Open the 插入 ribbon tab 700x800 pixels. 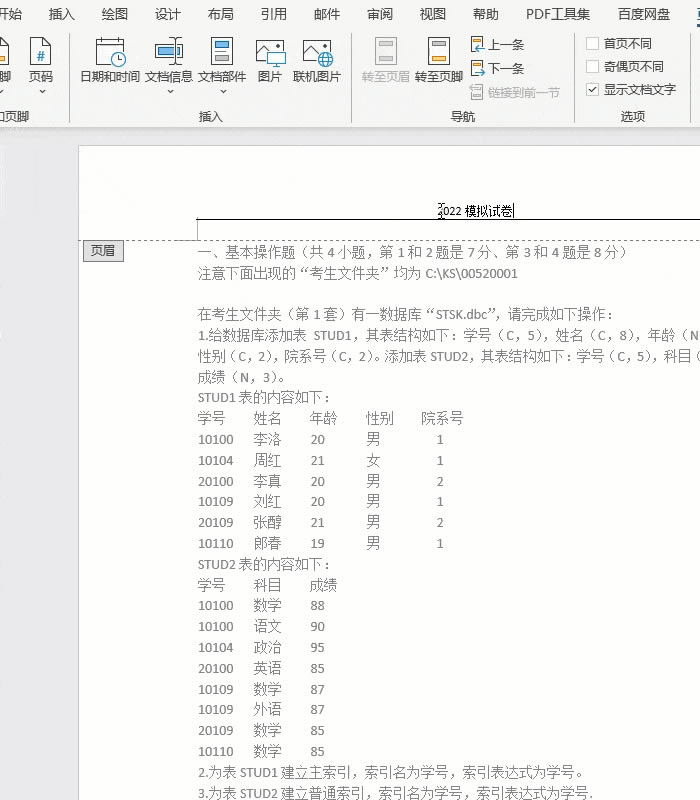62,14
